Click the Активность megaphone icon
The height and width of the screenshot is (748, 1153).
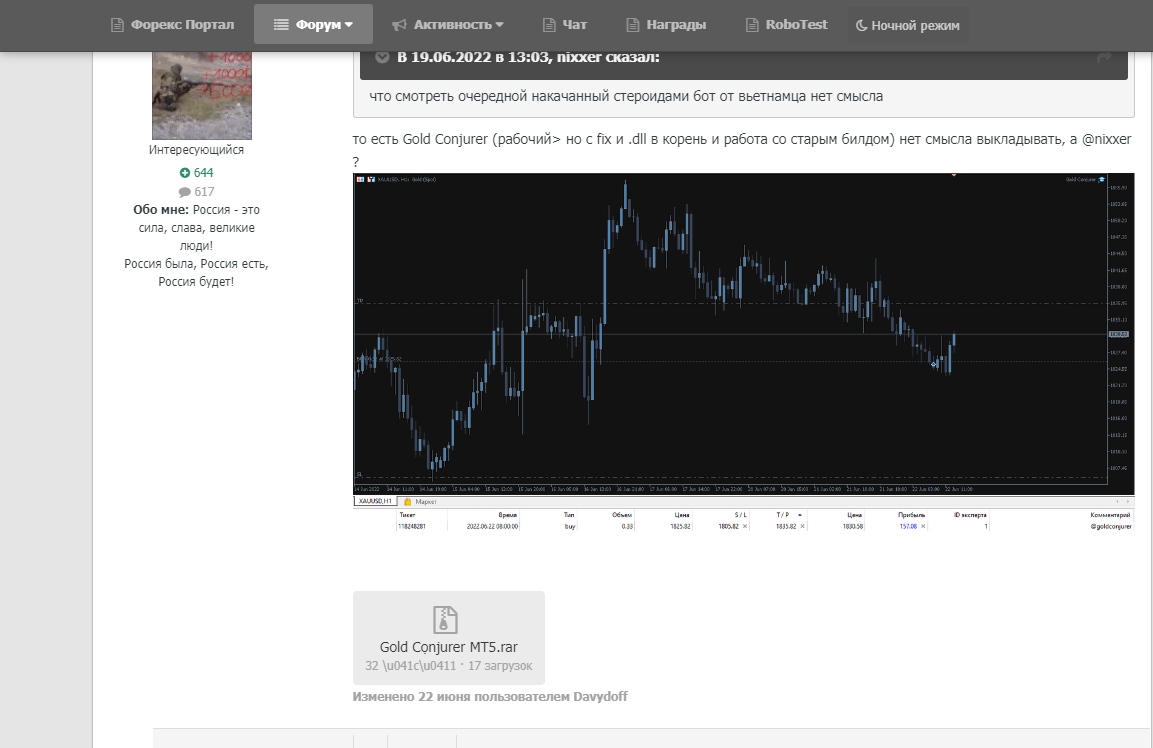pyautogui.click(x=399, y=25)
